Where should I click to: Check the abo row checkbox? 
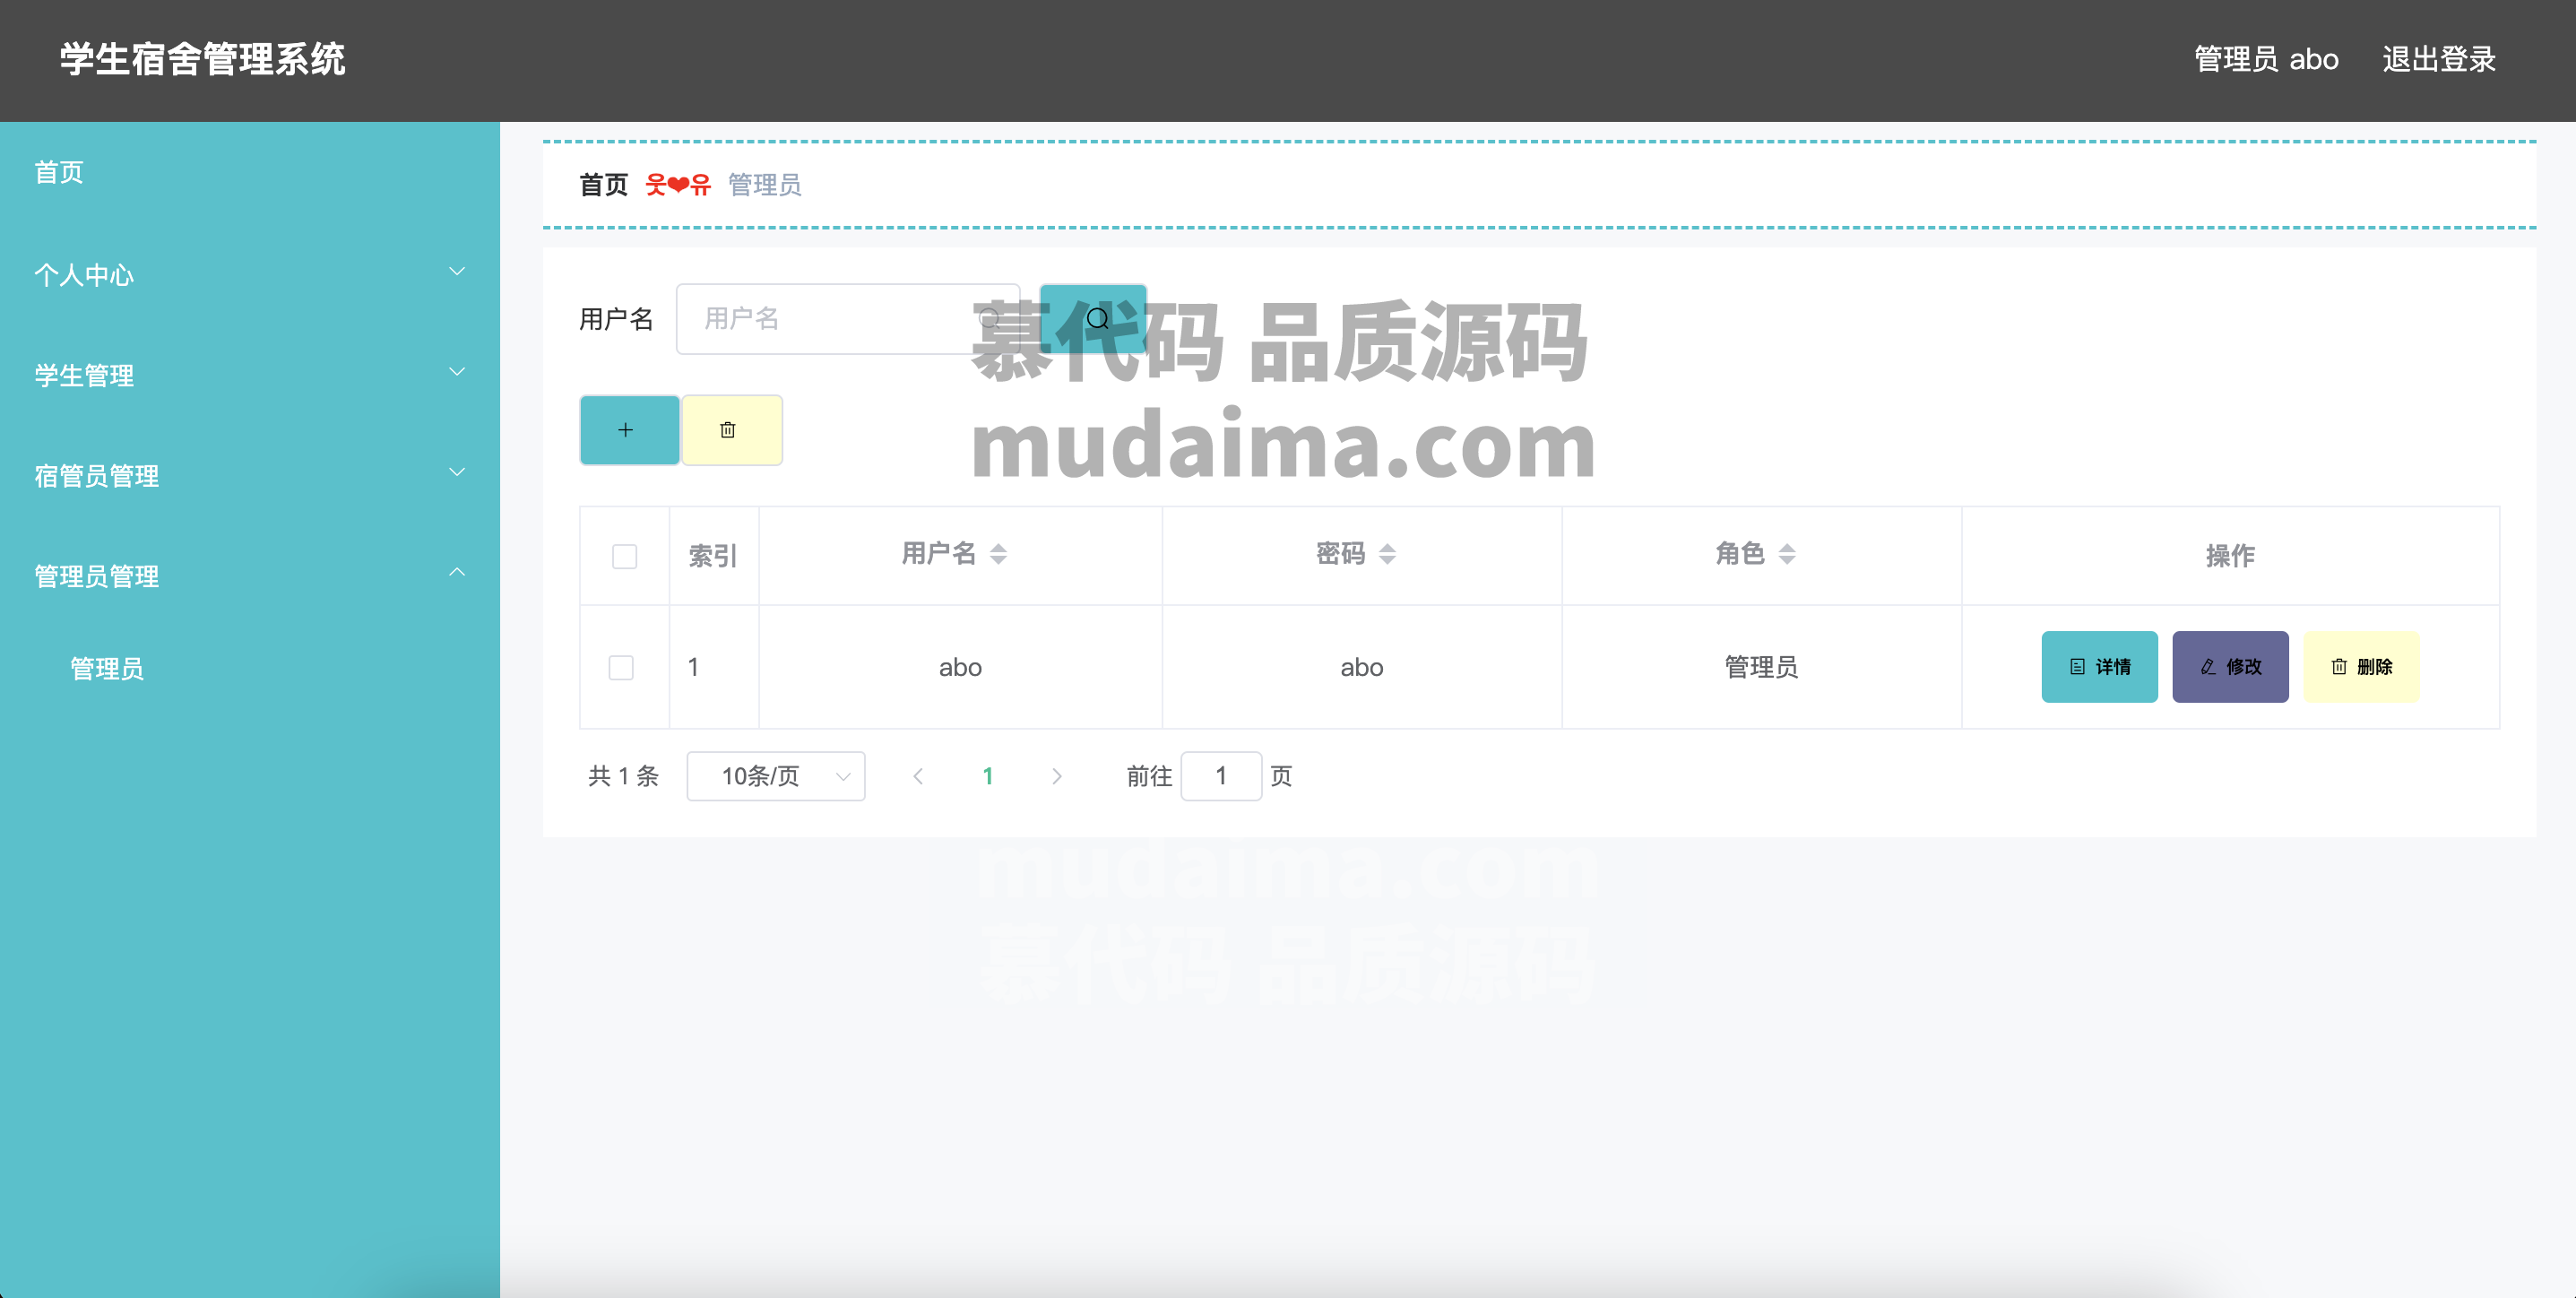click(x=621, y=667)
